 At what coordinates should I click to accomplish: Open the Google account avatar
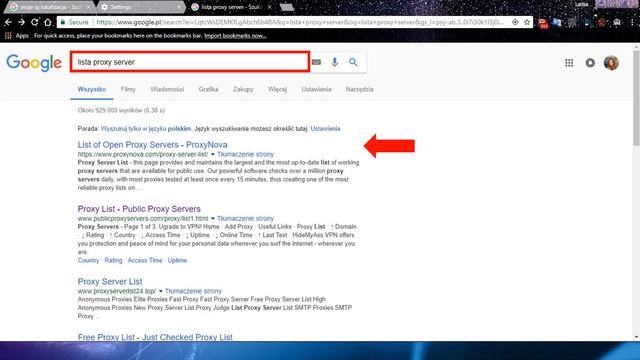pos(611,63)
